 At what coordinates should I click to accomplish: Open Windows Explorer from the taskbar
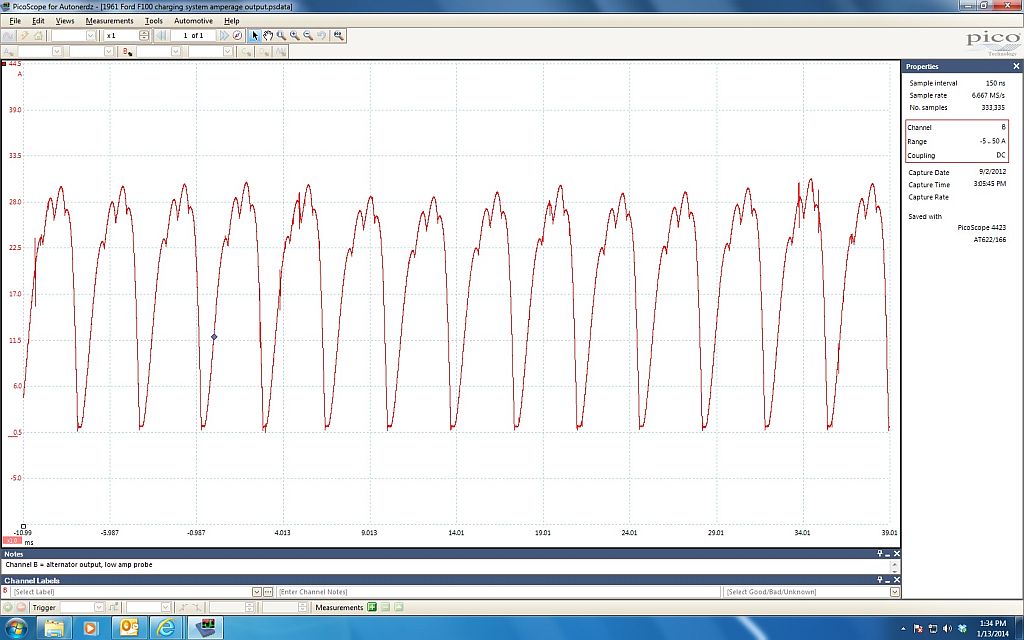coord(54,628)
